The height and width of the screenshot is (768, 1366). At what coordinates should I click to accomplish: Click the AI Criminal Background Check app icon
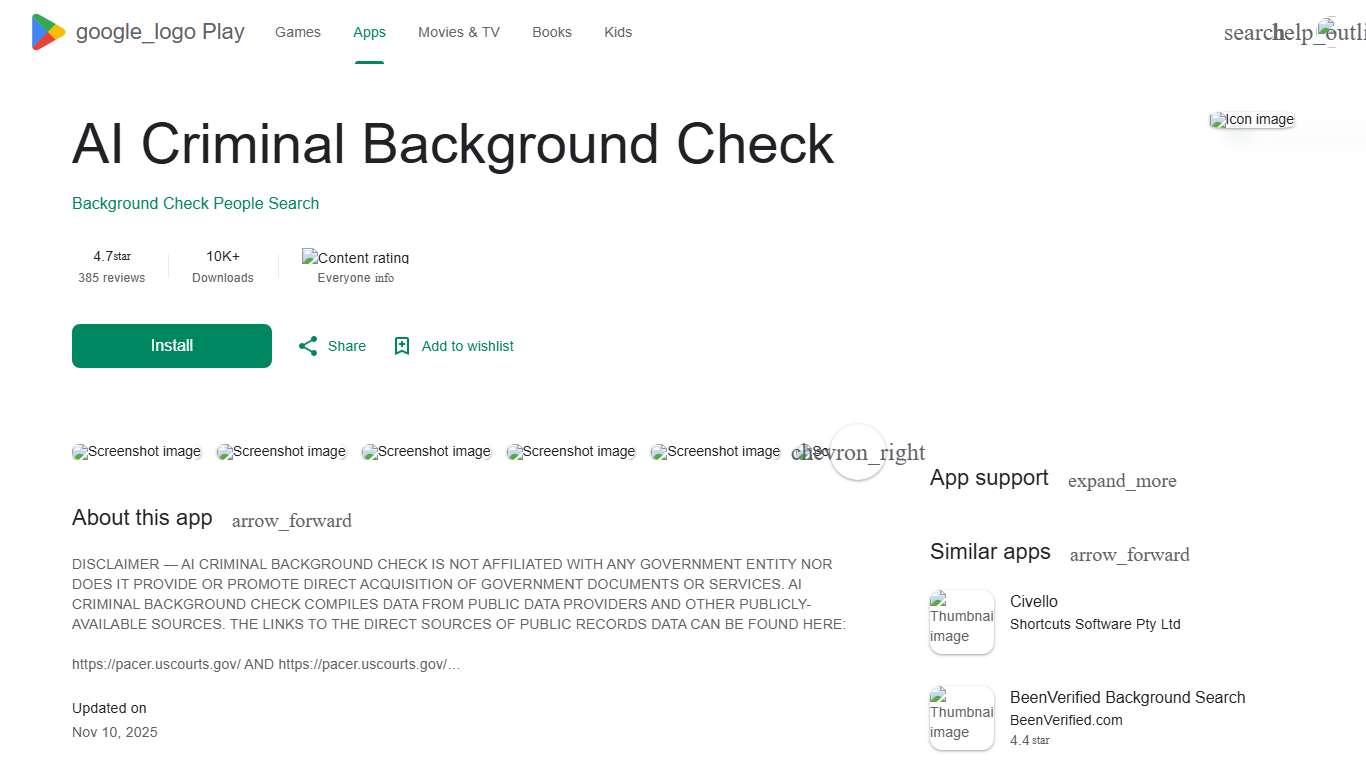(1251, 120)
